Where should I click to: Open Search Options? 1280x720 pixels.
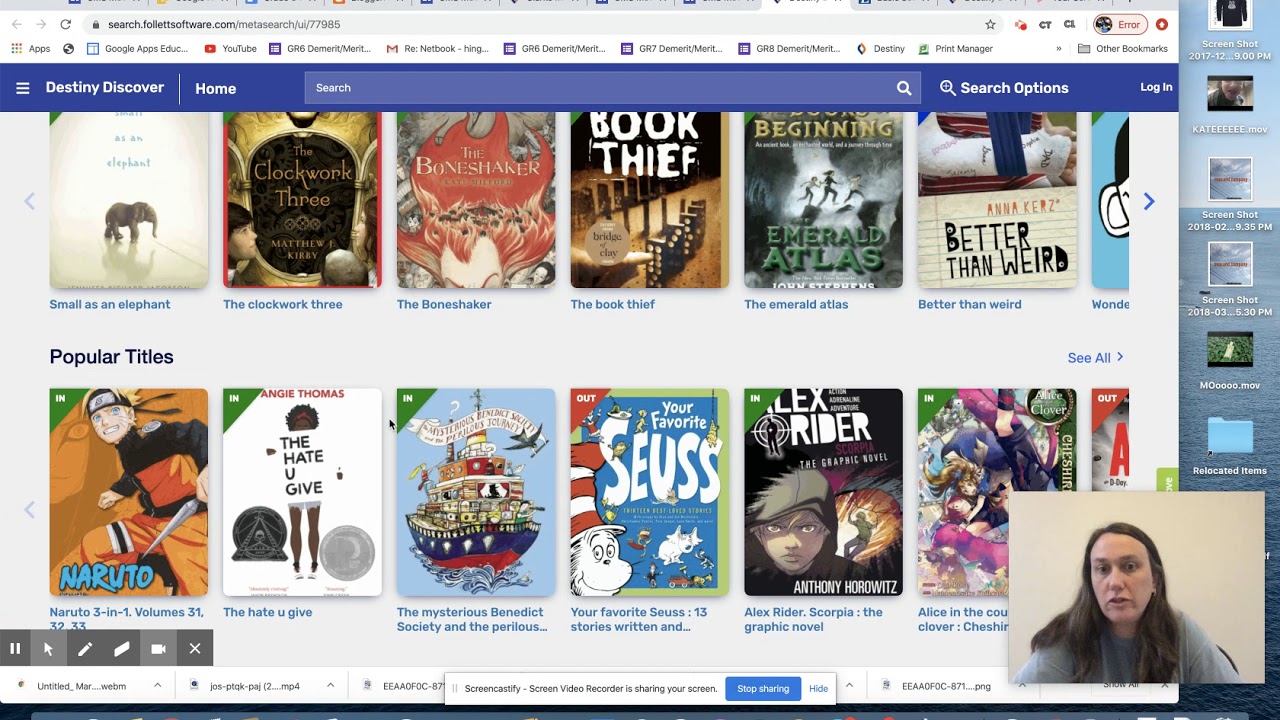click(1004, 88)
